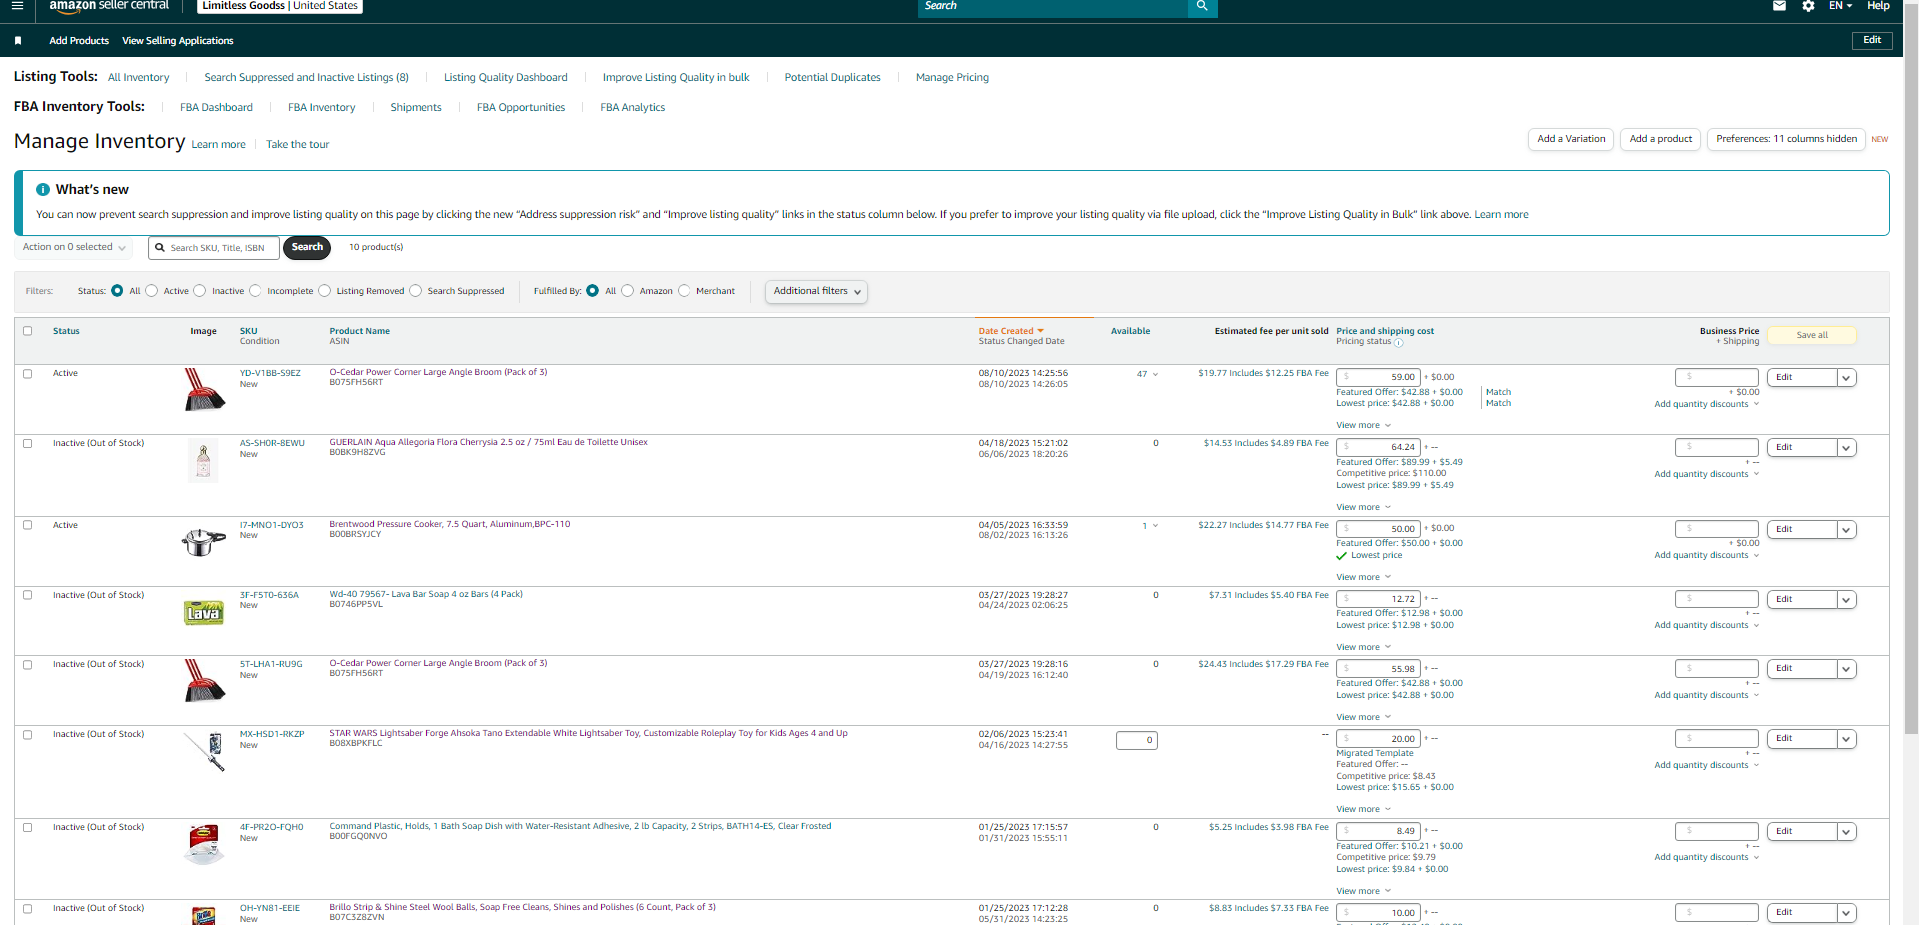The height and width of the screenshot is (925, 1919).
Task: Open the O-Cedar broom thumbnail in the YD-V1BB-S9EZ row
Action: tap(204, 390)
